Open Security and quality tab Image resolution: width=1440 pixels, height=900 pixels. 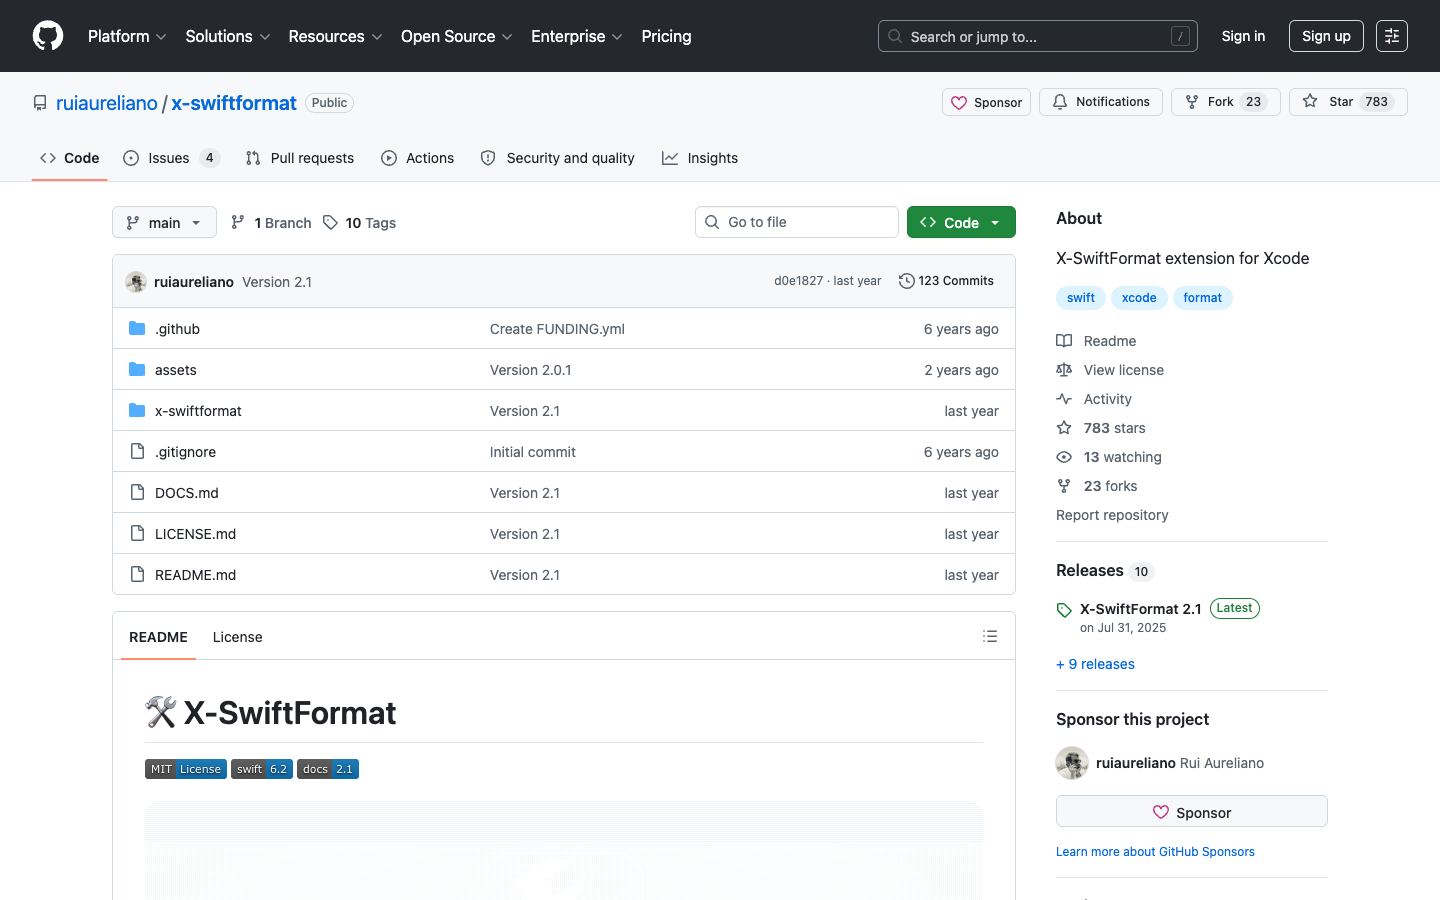(x=558, y=158)
